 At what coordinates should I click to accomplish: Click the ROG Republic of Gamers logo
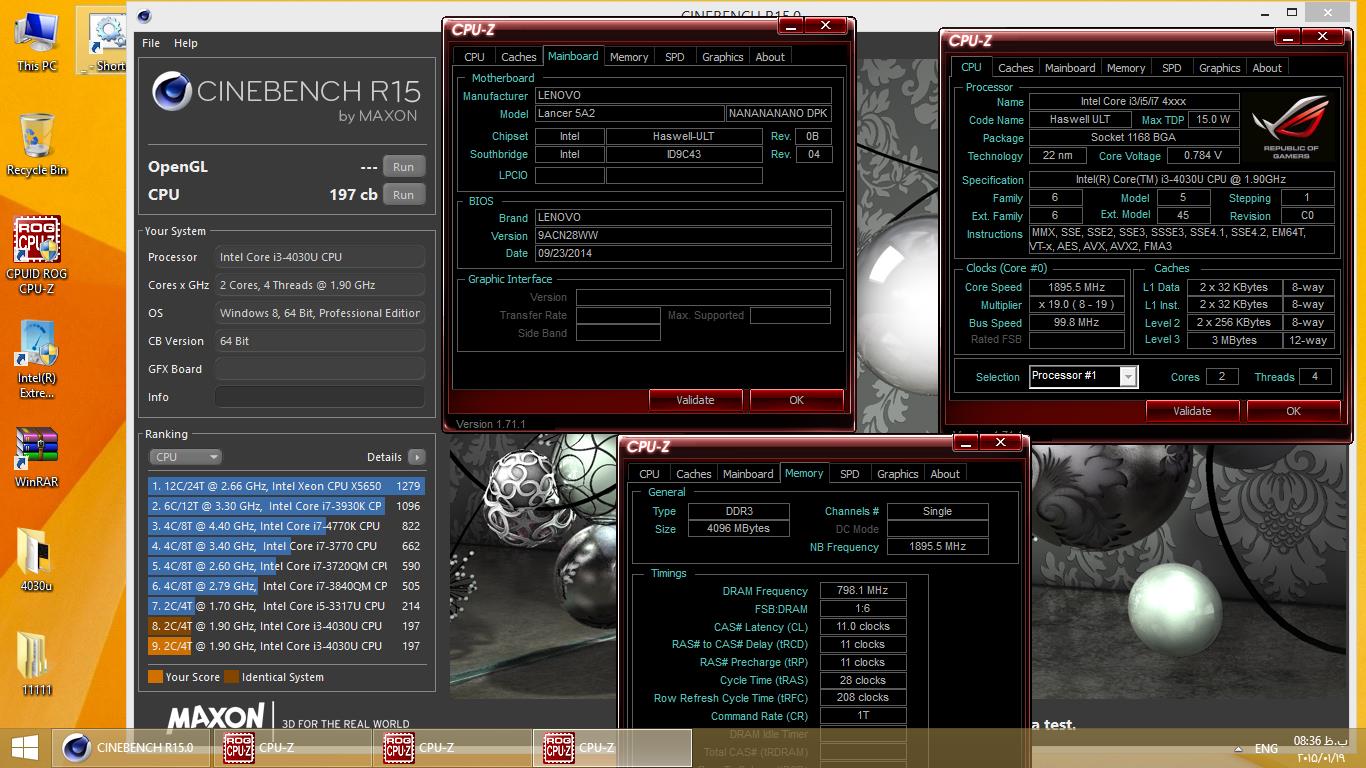coord(1291,128)
